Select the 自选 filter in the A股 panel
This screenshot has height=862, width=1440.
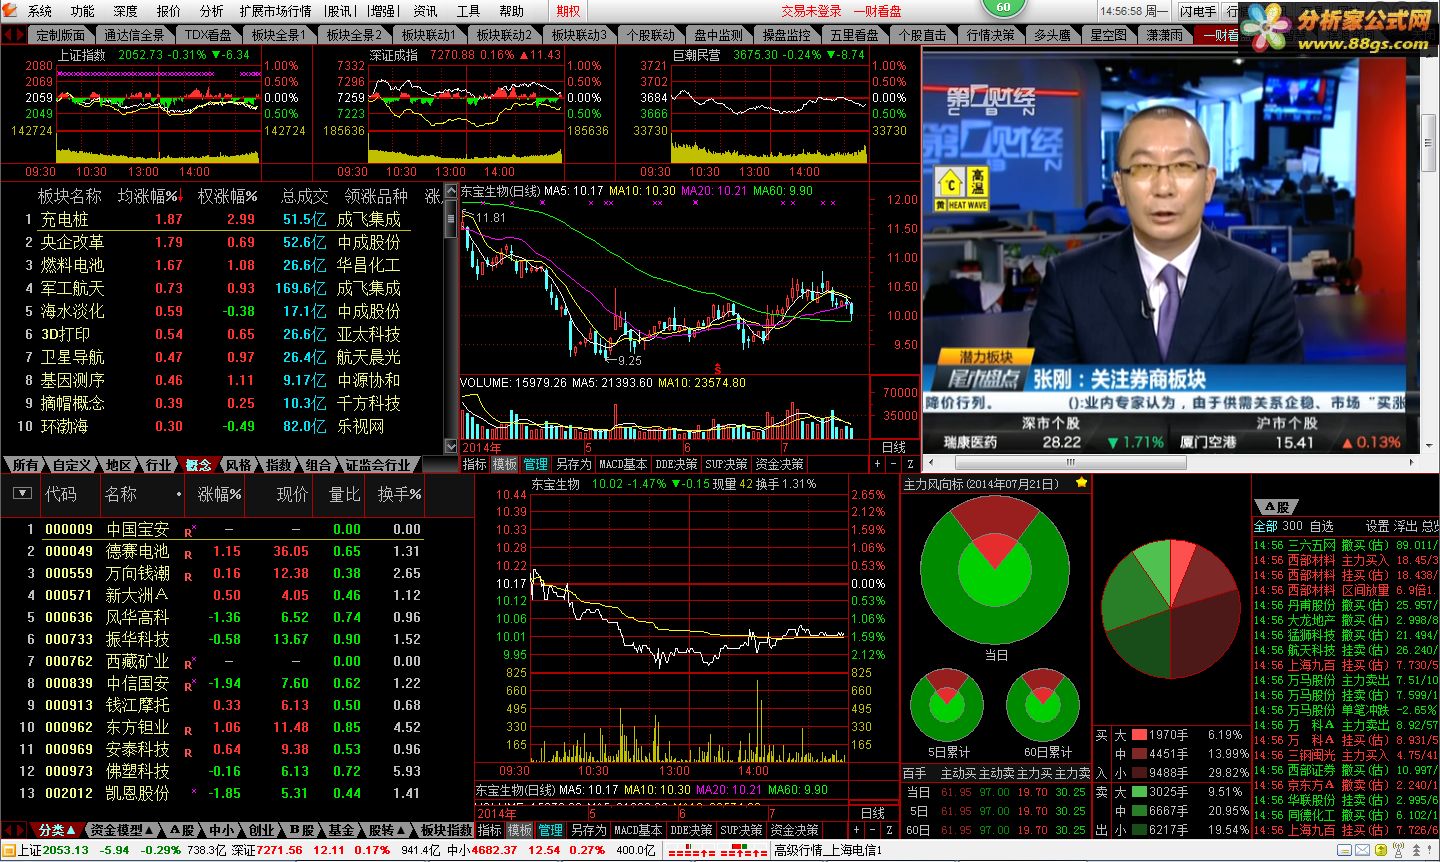(x=1321, y=526)
